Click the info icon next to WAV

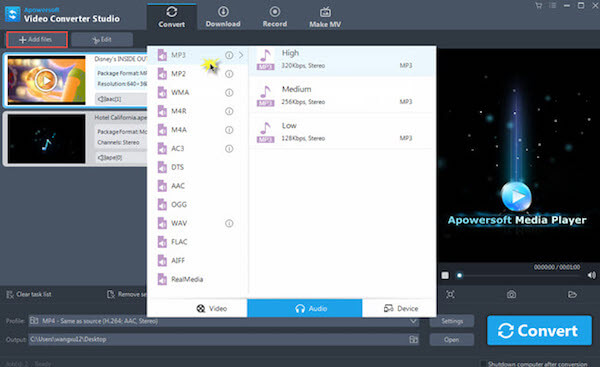tap(229, 223)
